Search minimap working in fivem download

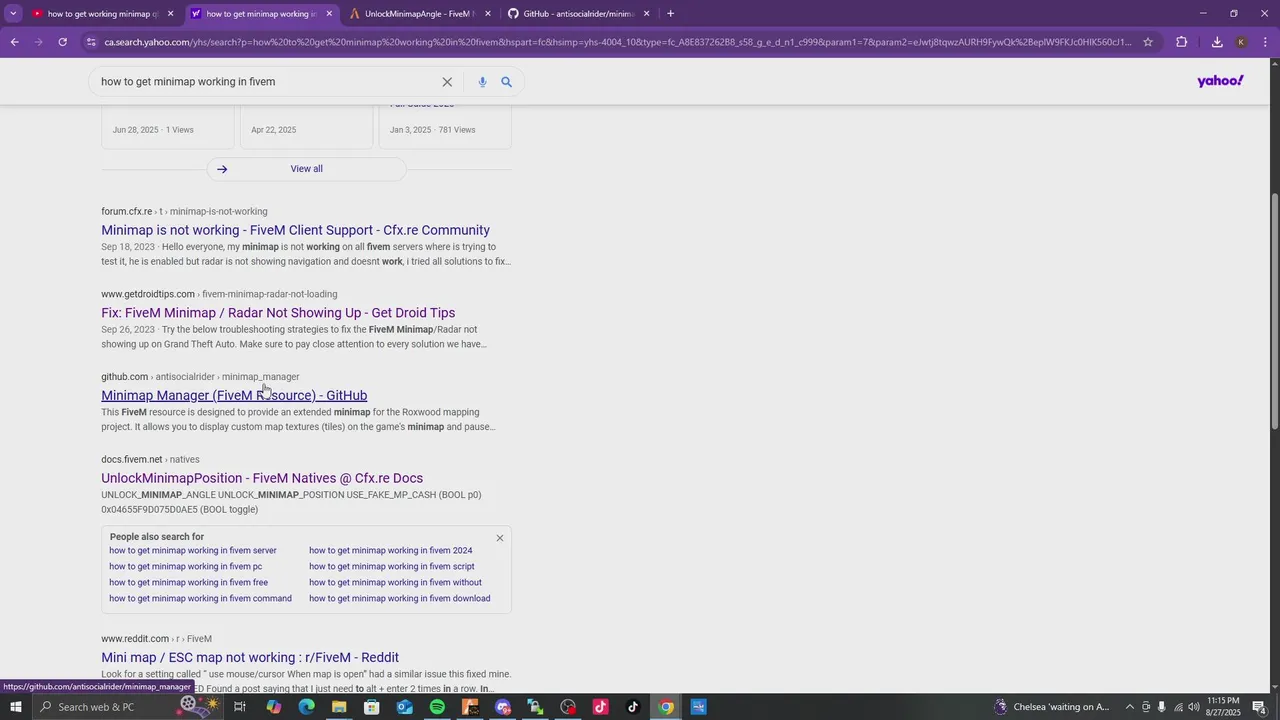point(399,599)
